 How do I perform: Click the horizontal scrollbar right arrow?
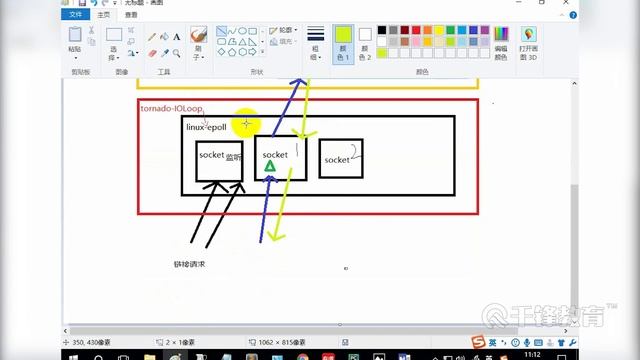click(x=566, y=331)
